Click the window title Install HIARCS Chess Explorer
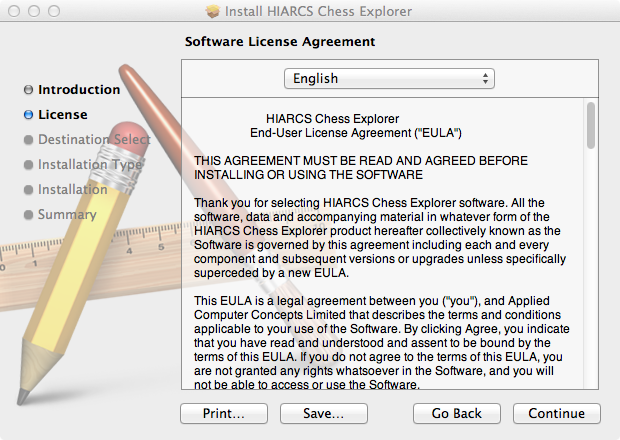 coord(320,11)
